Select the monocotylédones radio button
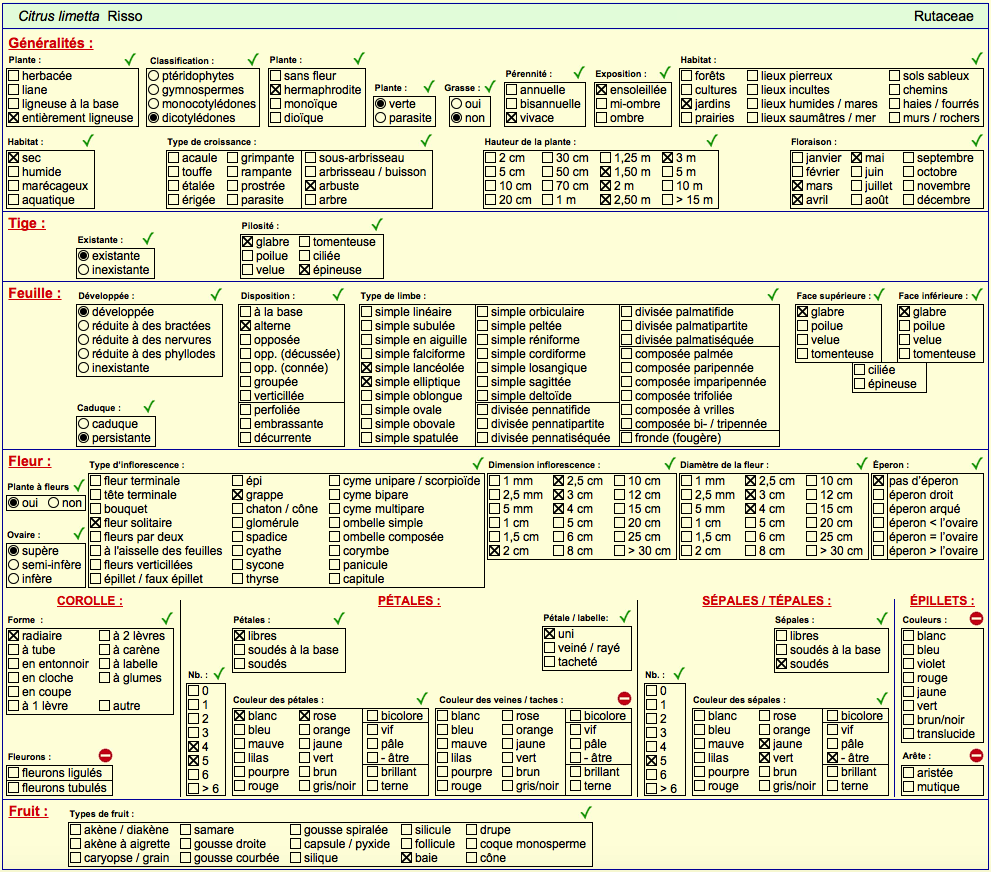 tap(154, 104)
